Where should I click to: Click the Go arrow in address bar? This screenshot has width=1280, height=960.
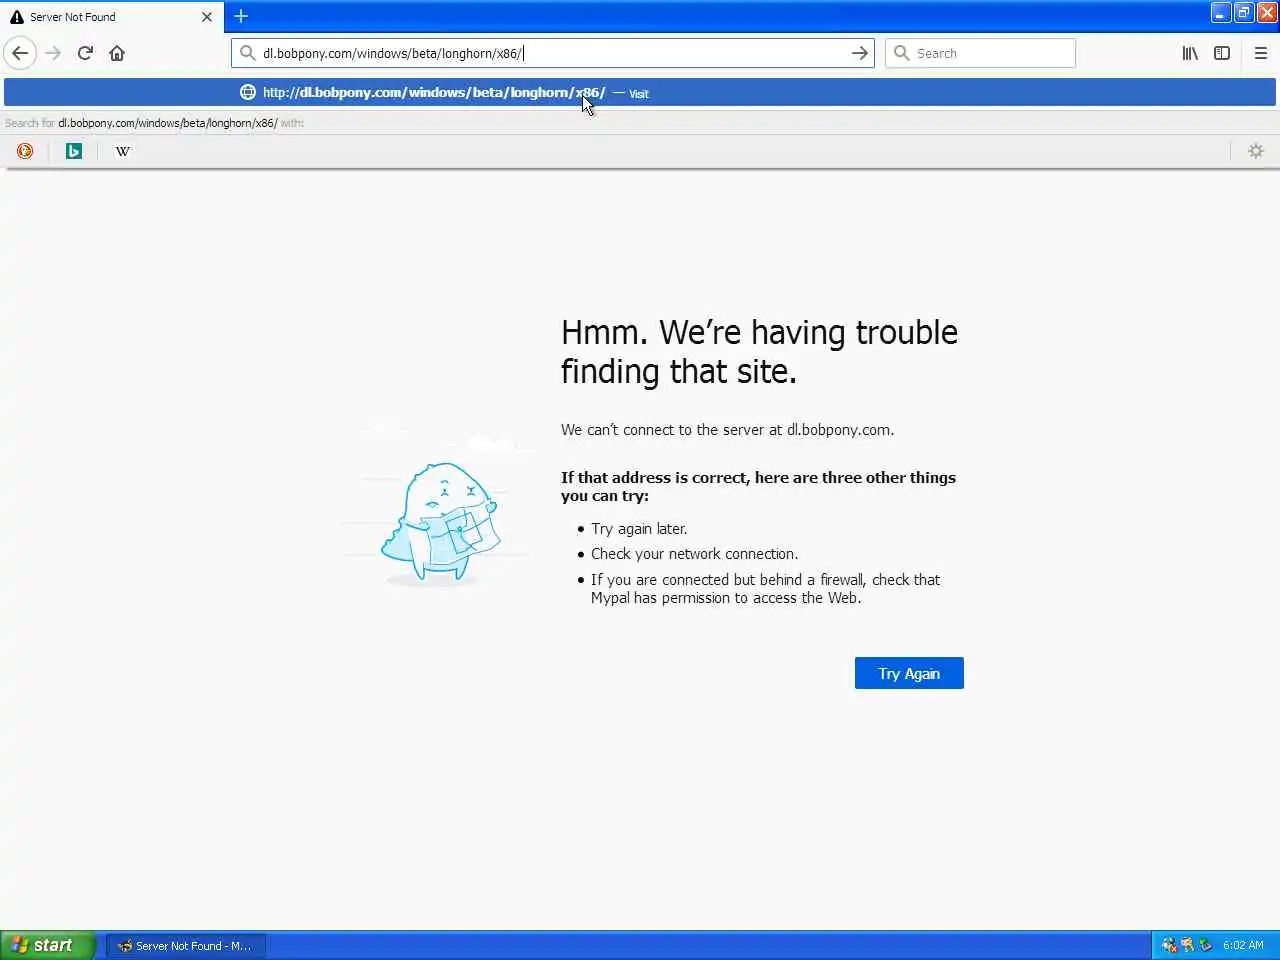coord(860,53)
